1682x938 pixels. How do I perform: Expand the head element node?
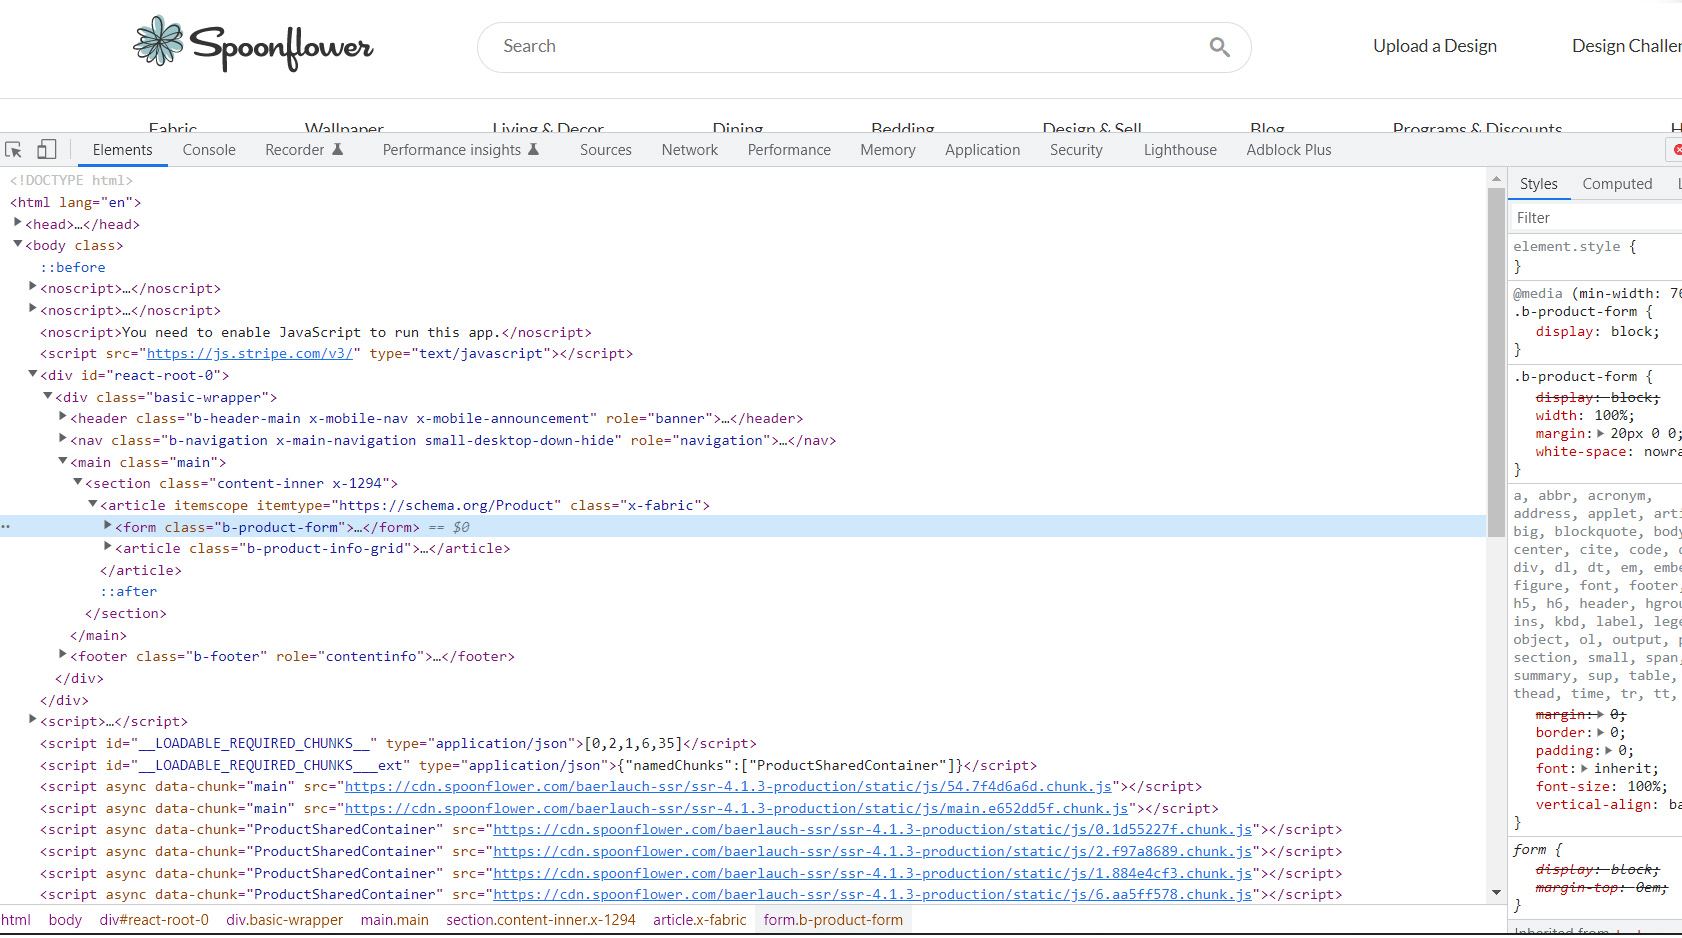pyautogui.click(x=18, y=223)
